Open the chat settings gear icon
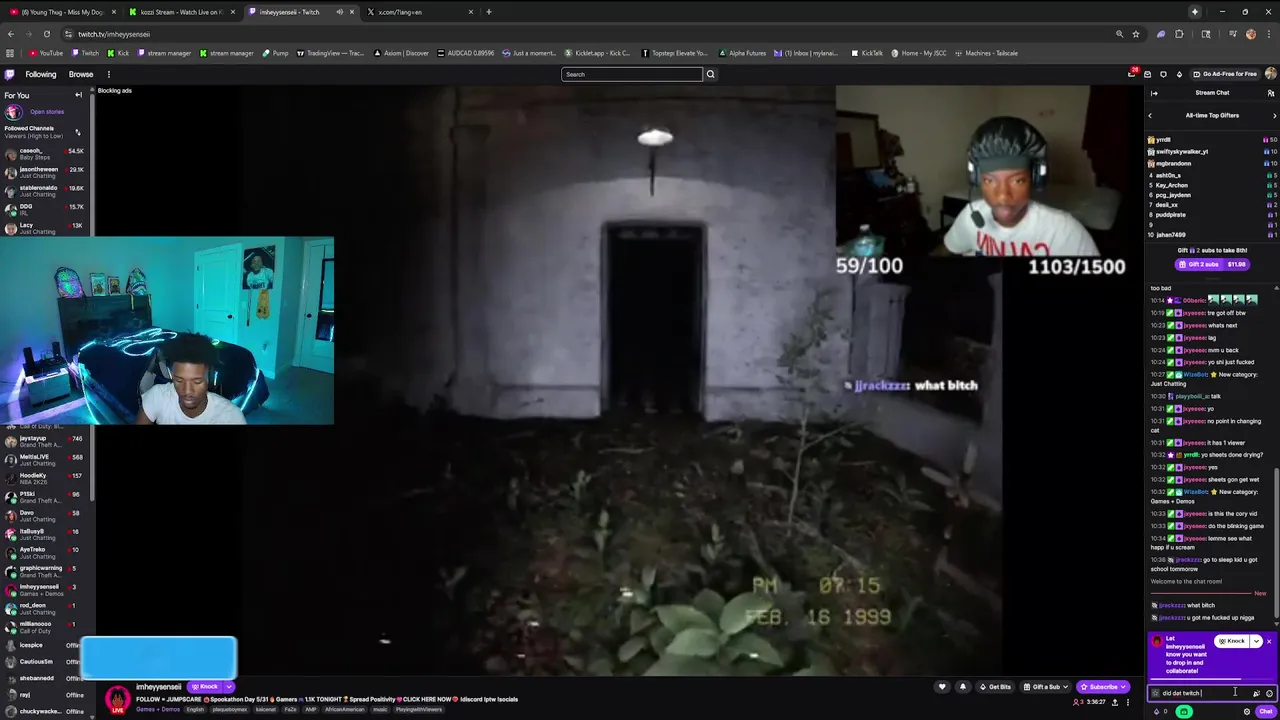1280x720 pixels. click(x=1246, y=712)
